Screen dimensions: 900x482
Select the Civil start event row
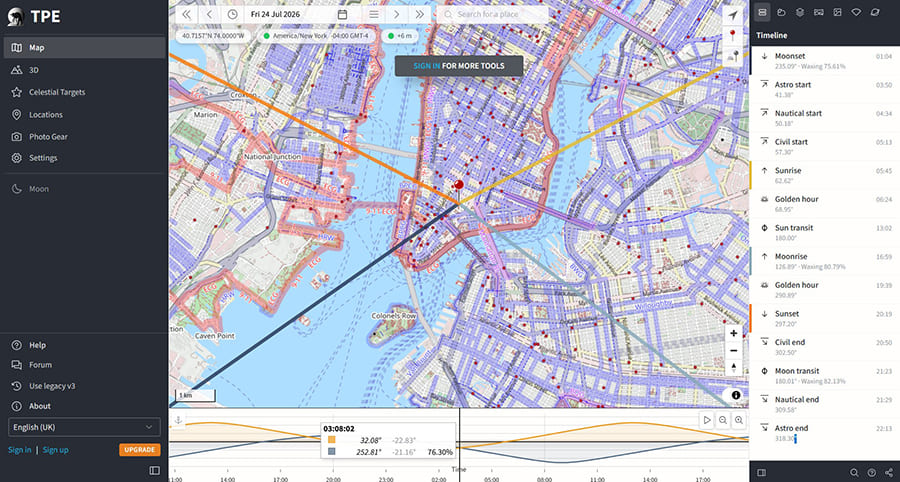(x=825, y=147)
